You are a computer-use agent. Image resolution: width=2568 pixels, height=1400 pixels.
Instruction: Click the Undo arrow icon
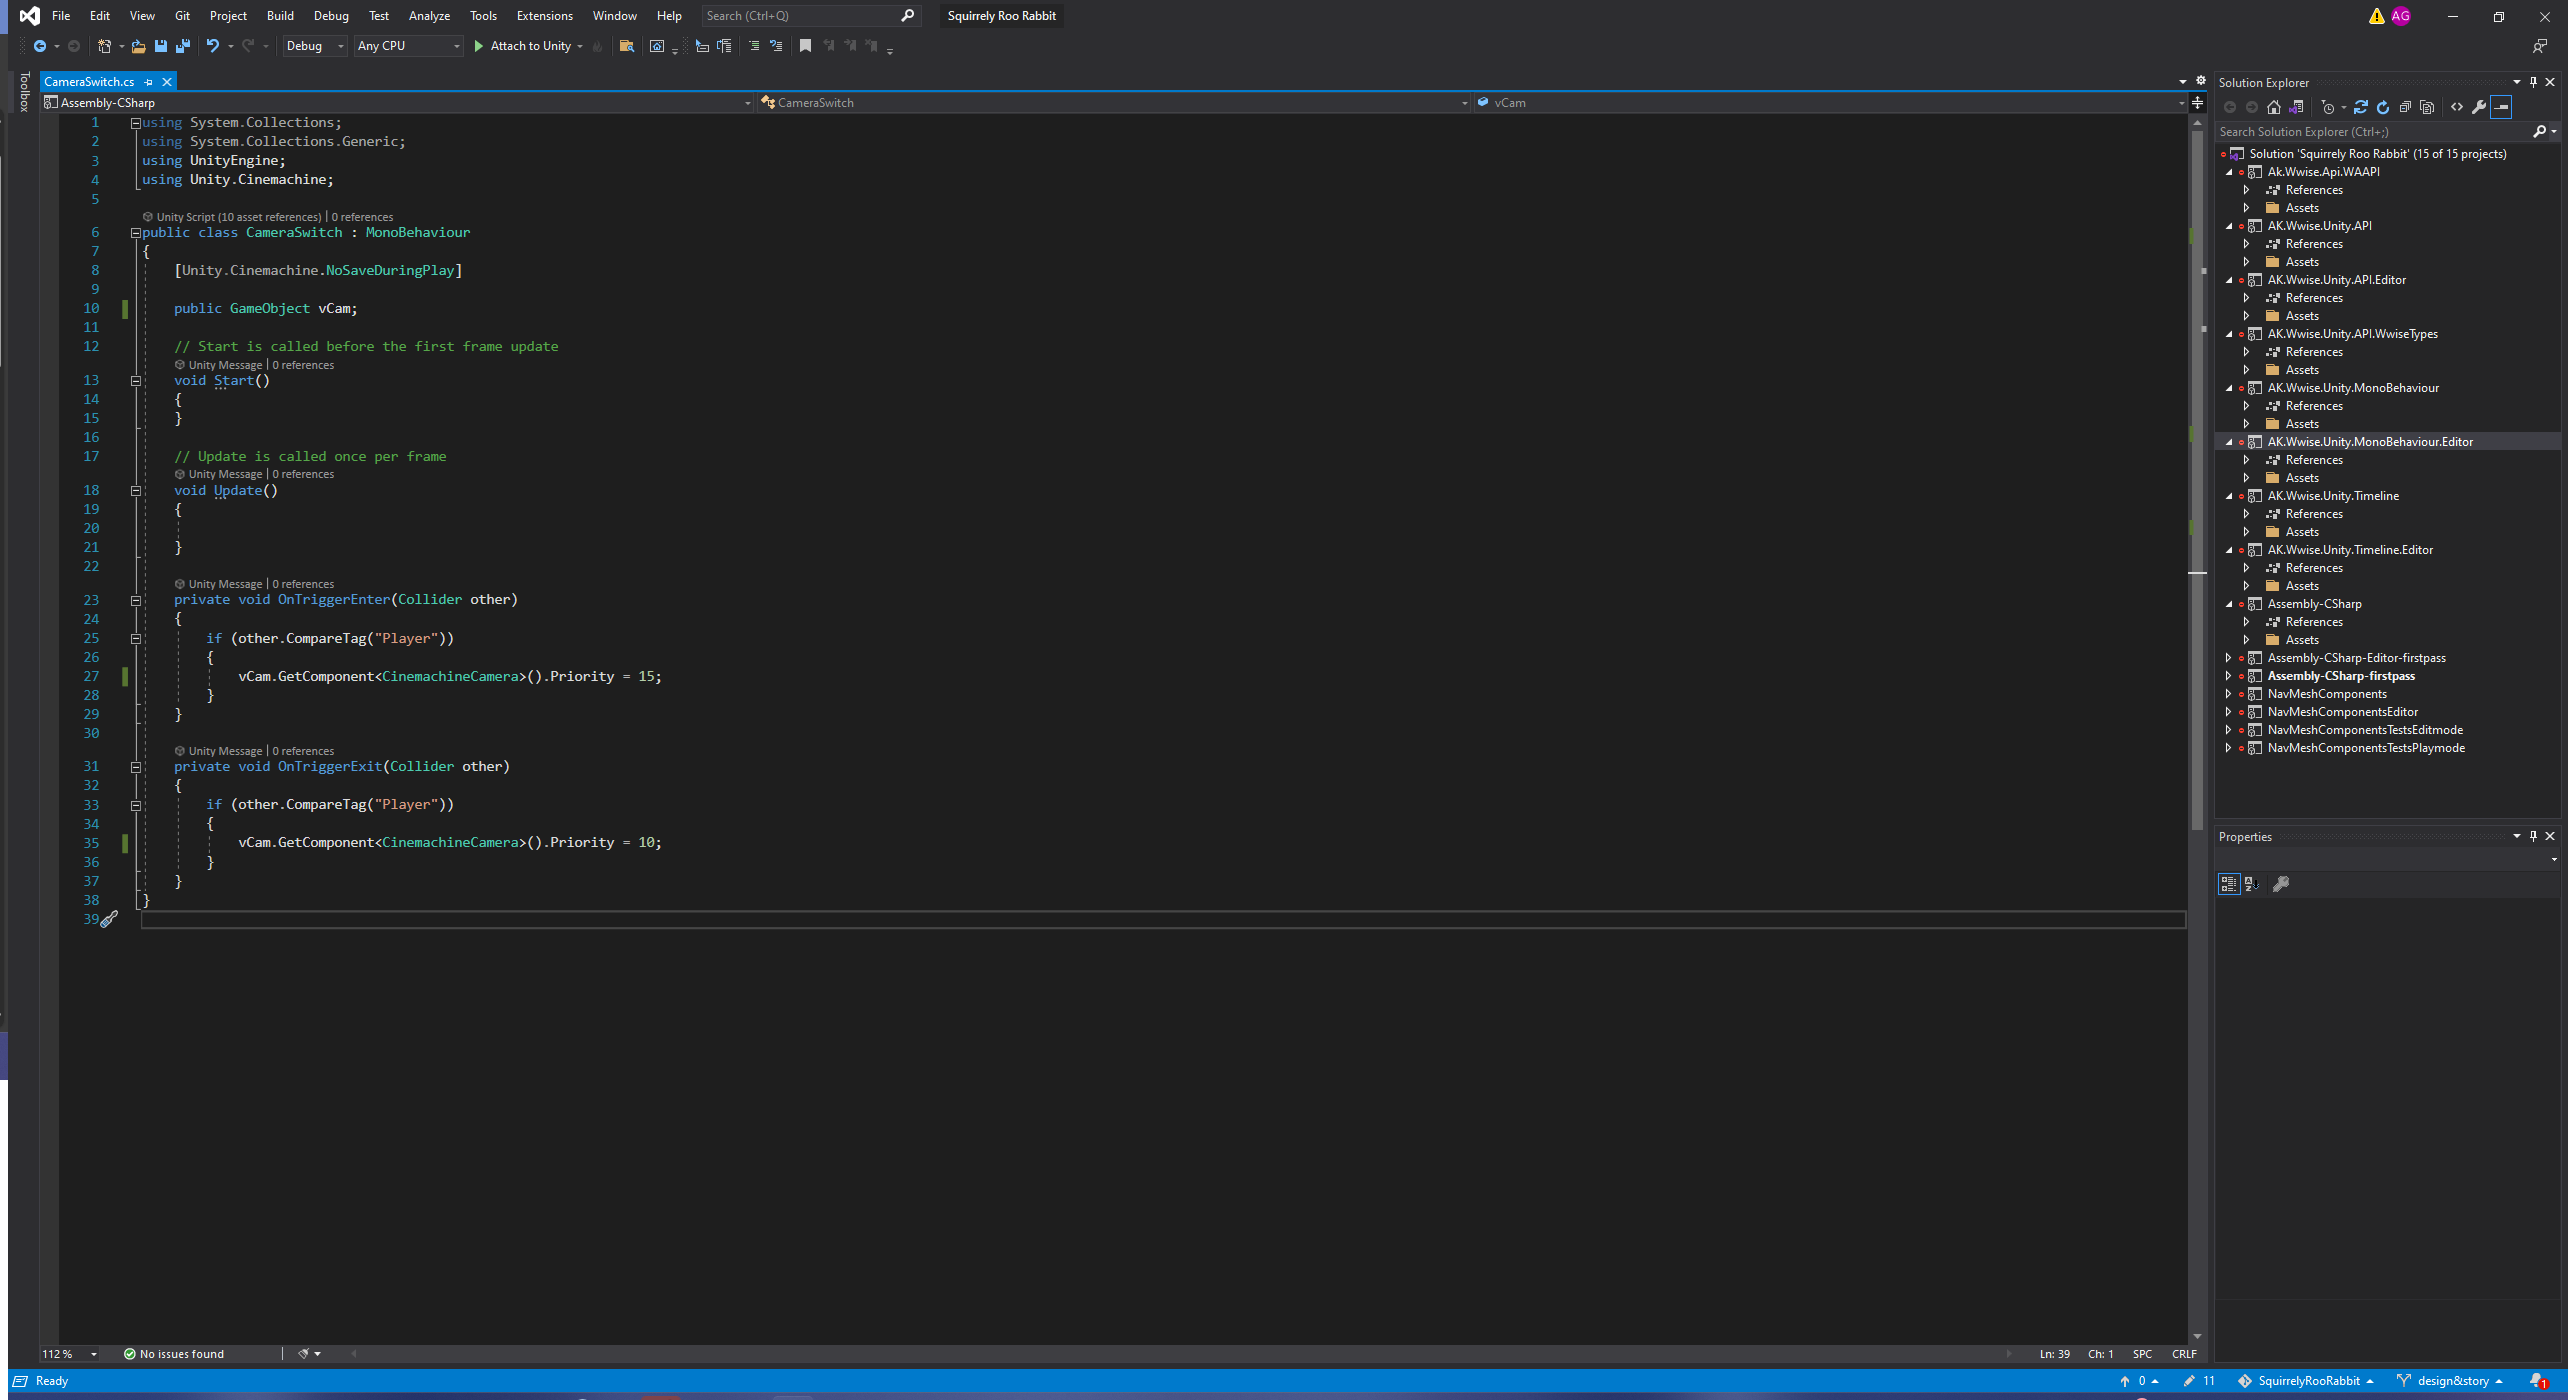(212, 46)
